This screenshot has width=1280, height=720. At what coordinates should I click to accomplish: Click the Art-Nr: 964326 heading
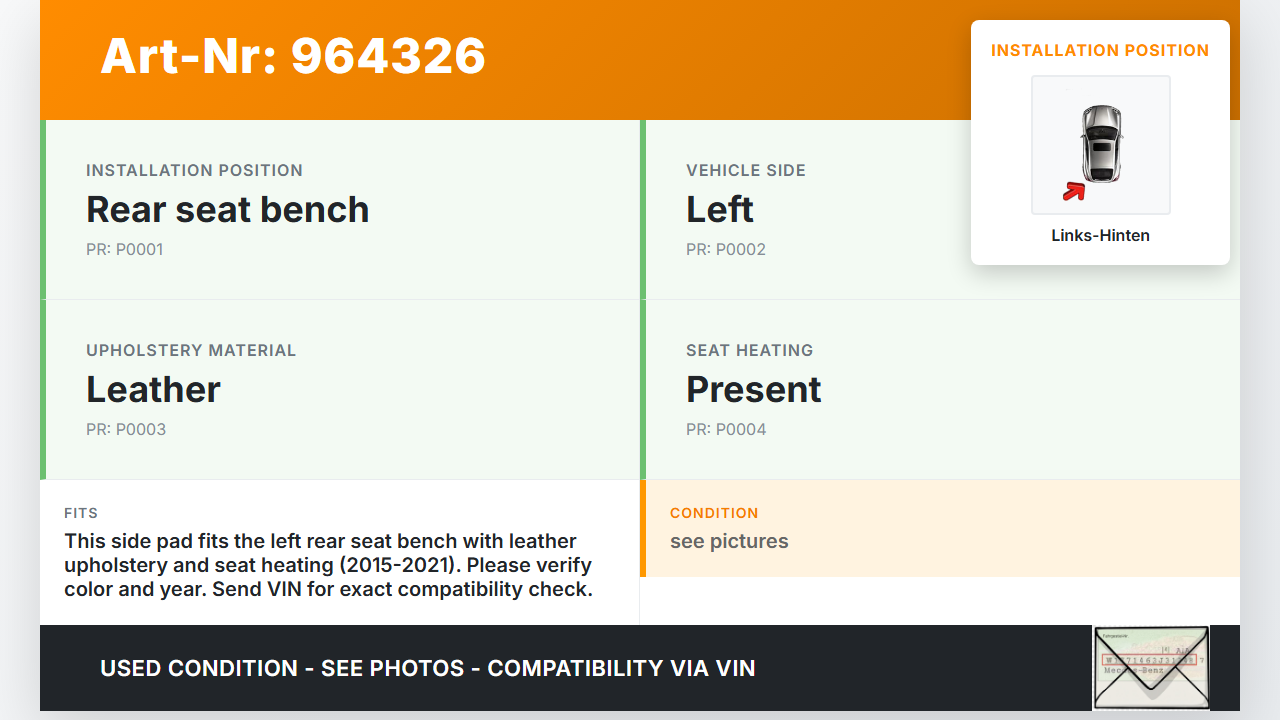coord(293,56)
